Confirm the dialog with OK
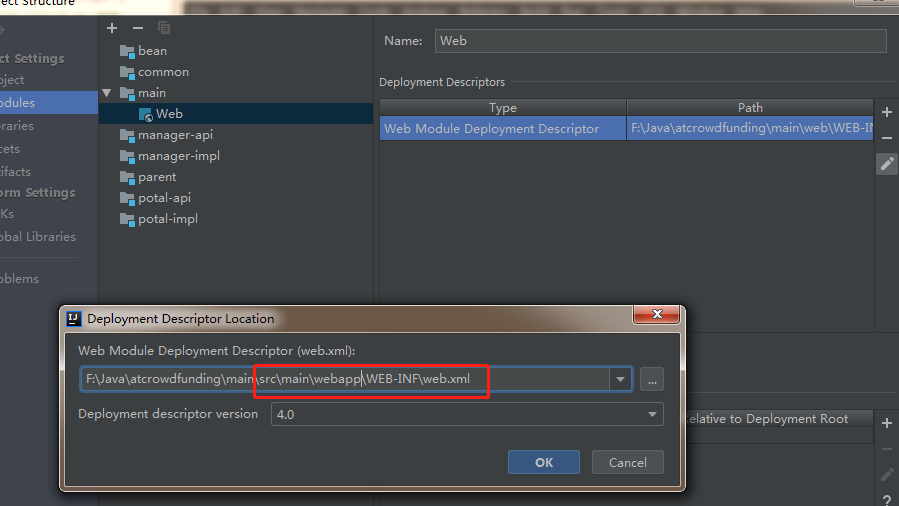The width and height of the screenshot is (899, 506). click(x=544, y=462)
